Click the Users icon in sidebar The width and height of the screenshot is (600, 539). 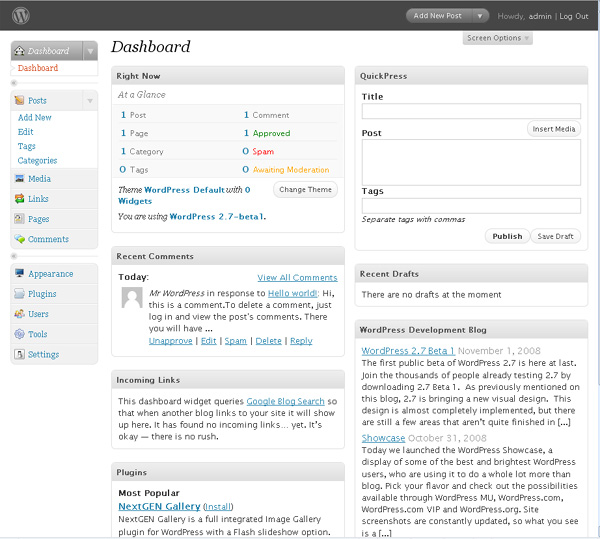(x=19, y=314)
